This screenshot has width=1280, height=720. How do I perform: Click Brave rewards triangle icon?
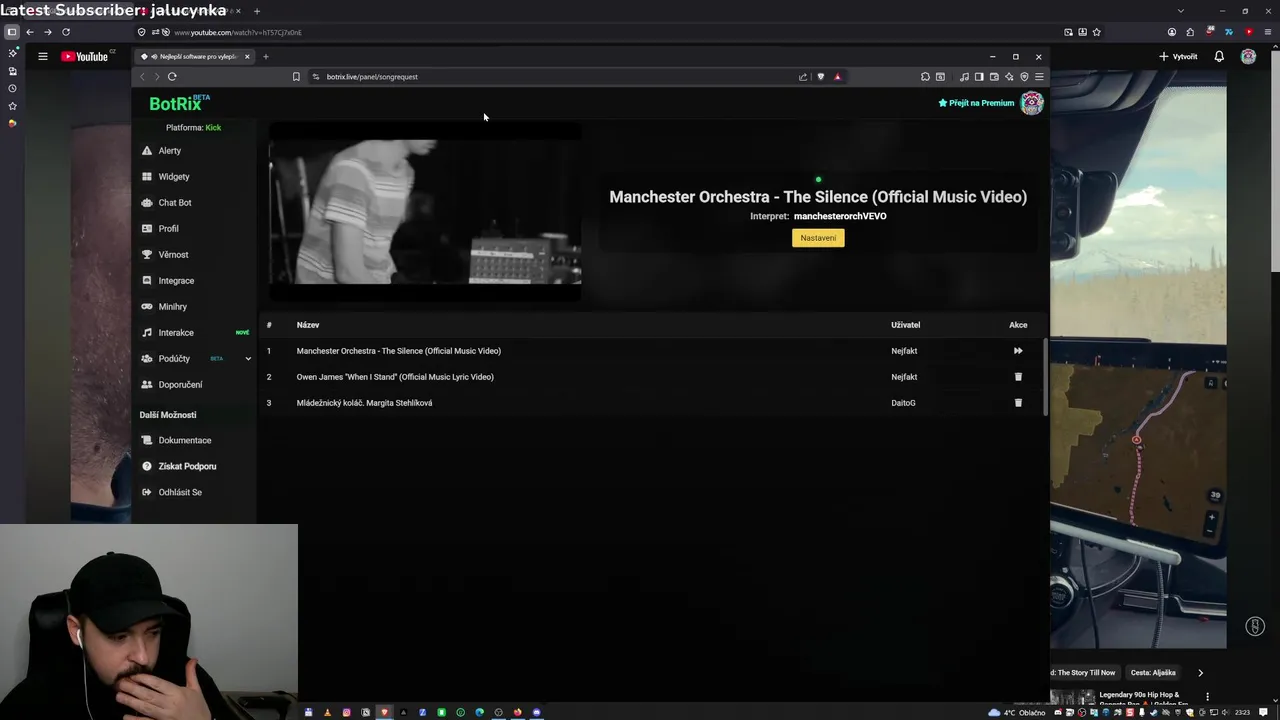(838, 77)
